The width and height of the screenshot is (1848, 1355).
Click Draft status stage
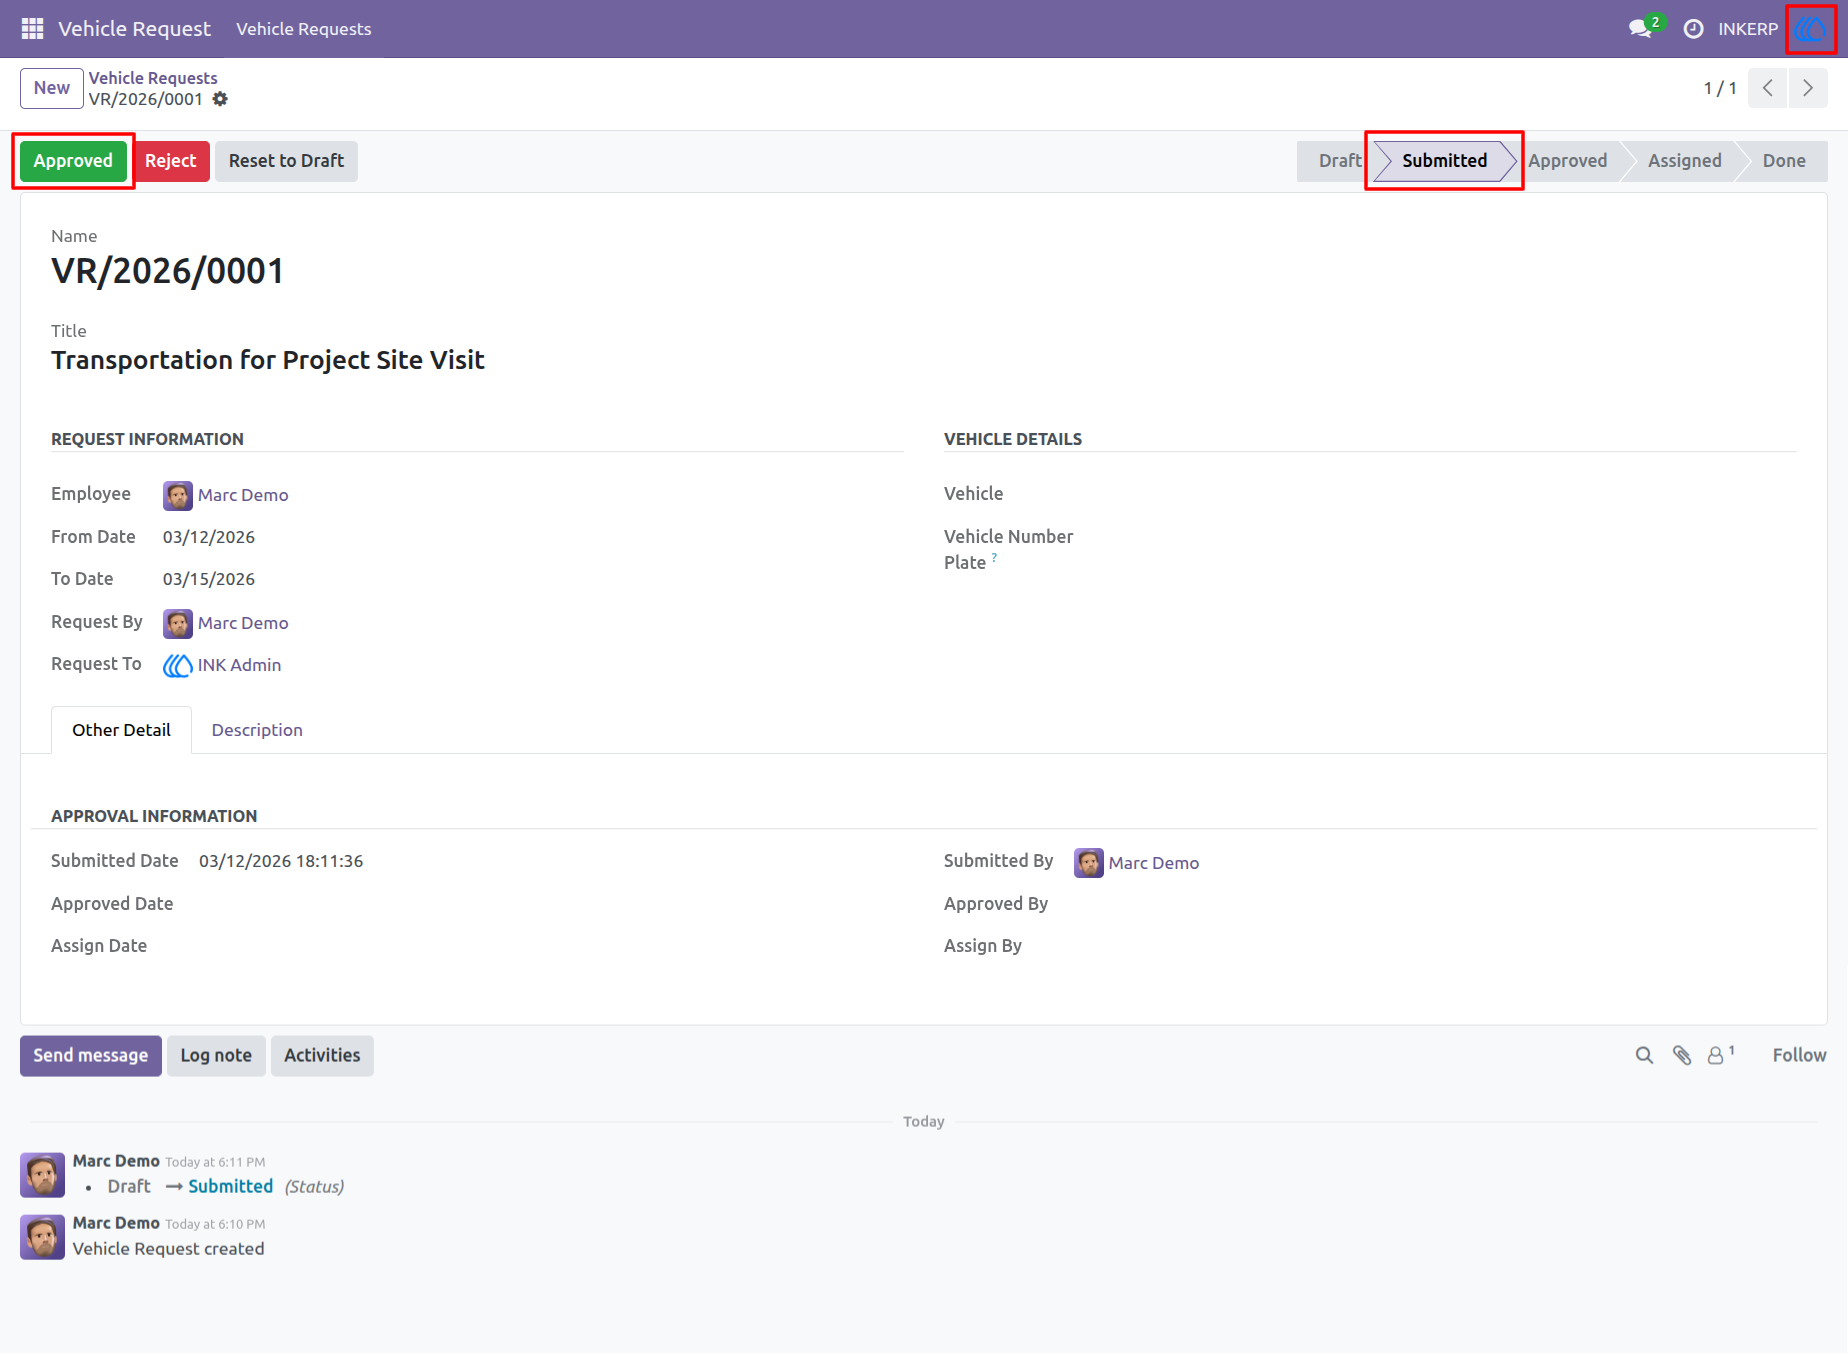pyautogui.click(x=1338, y=161)
